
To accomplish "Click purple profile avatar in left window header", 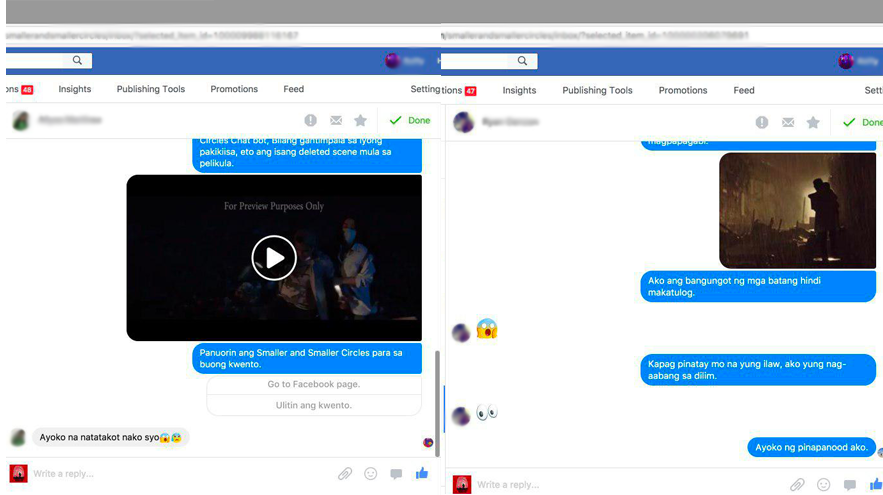I will click(393, 60).
